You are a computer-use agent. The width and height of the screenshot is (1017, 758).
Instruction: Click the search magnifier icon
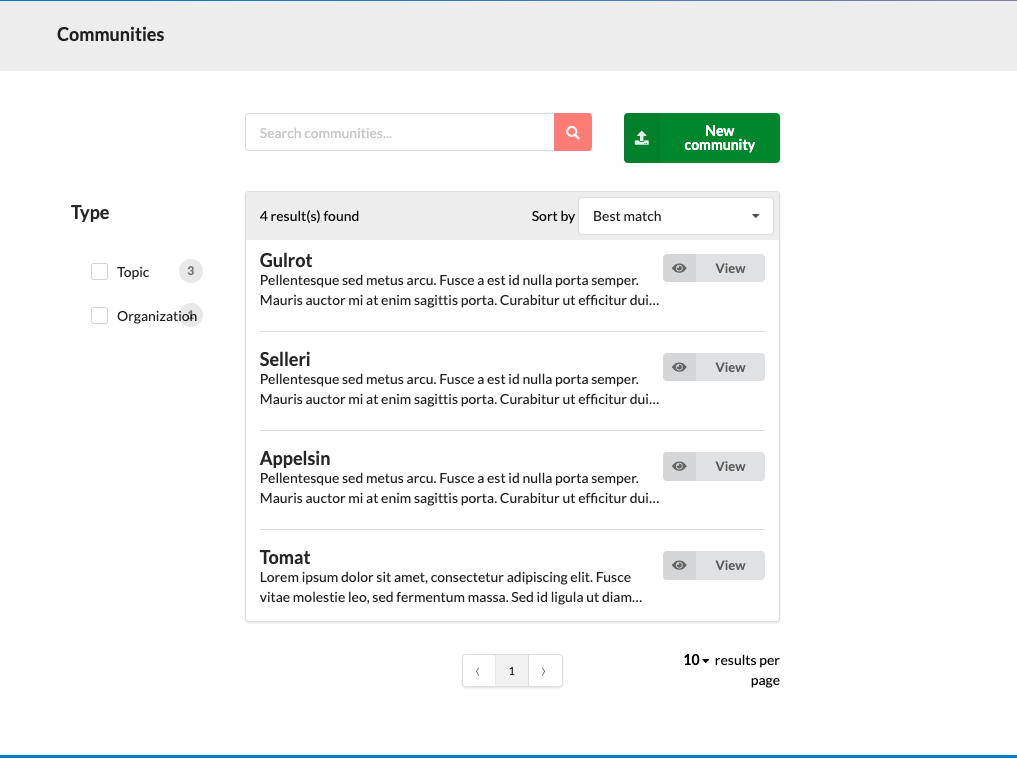coord(572,131)
